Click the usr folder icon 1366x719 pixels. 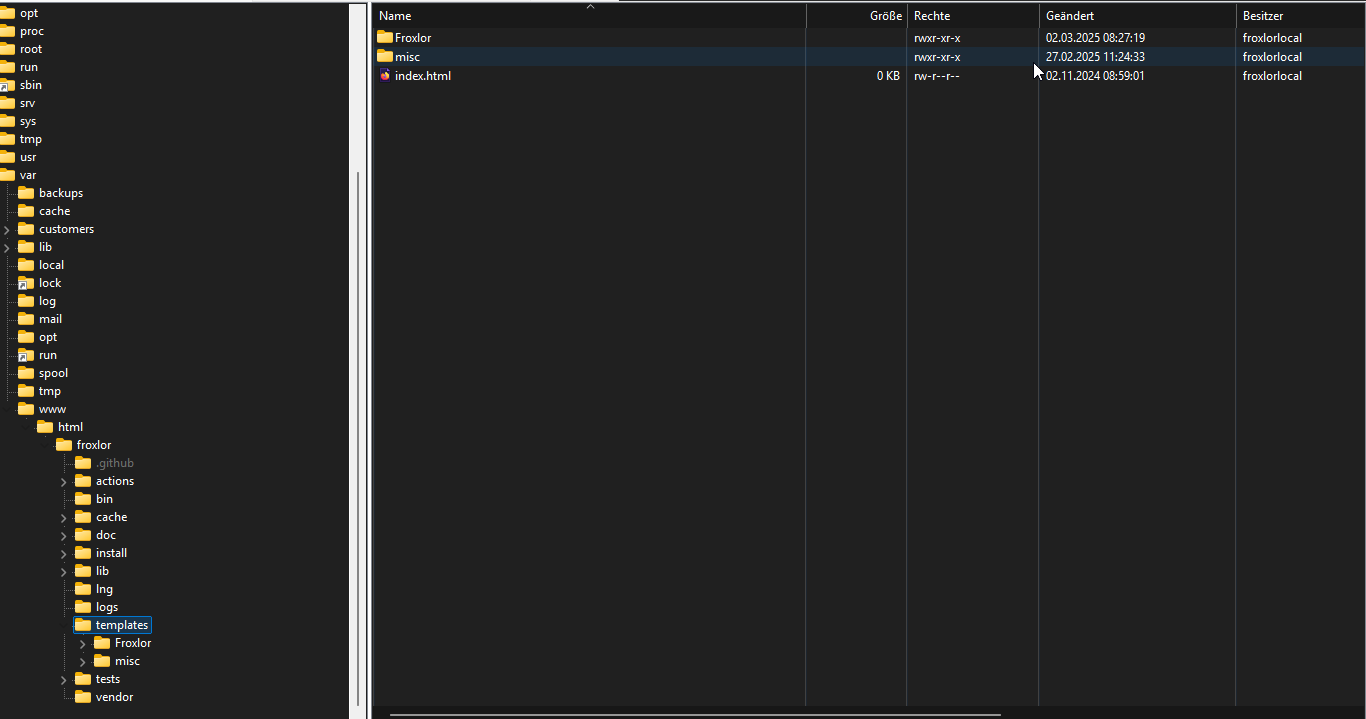coord(7,157)
